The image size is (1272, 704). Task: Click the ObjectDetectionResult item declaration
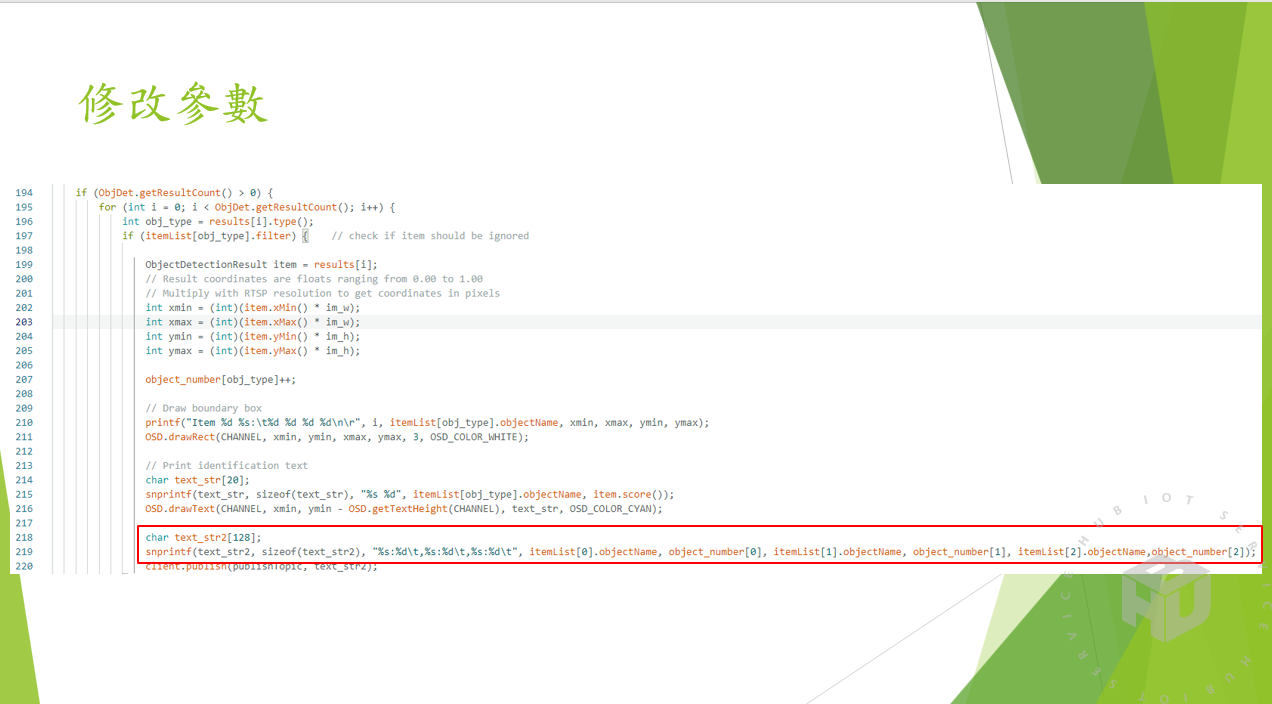pyautogui.click(x=262, y=264)
